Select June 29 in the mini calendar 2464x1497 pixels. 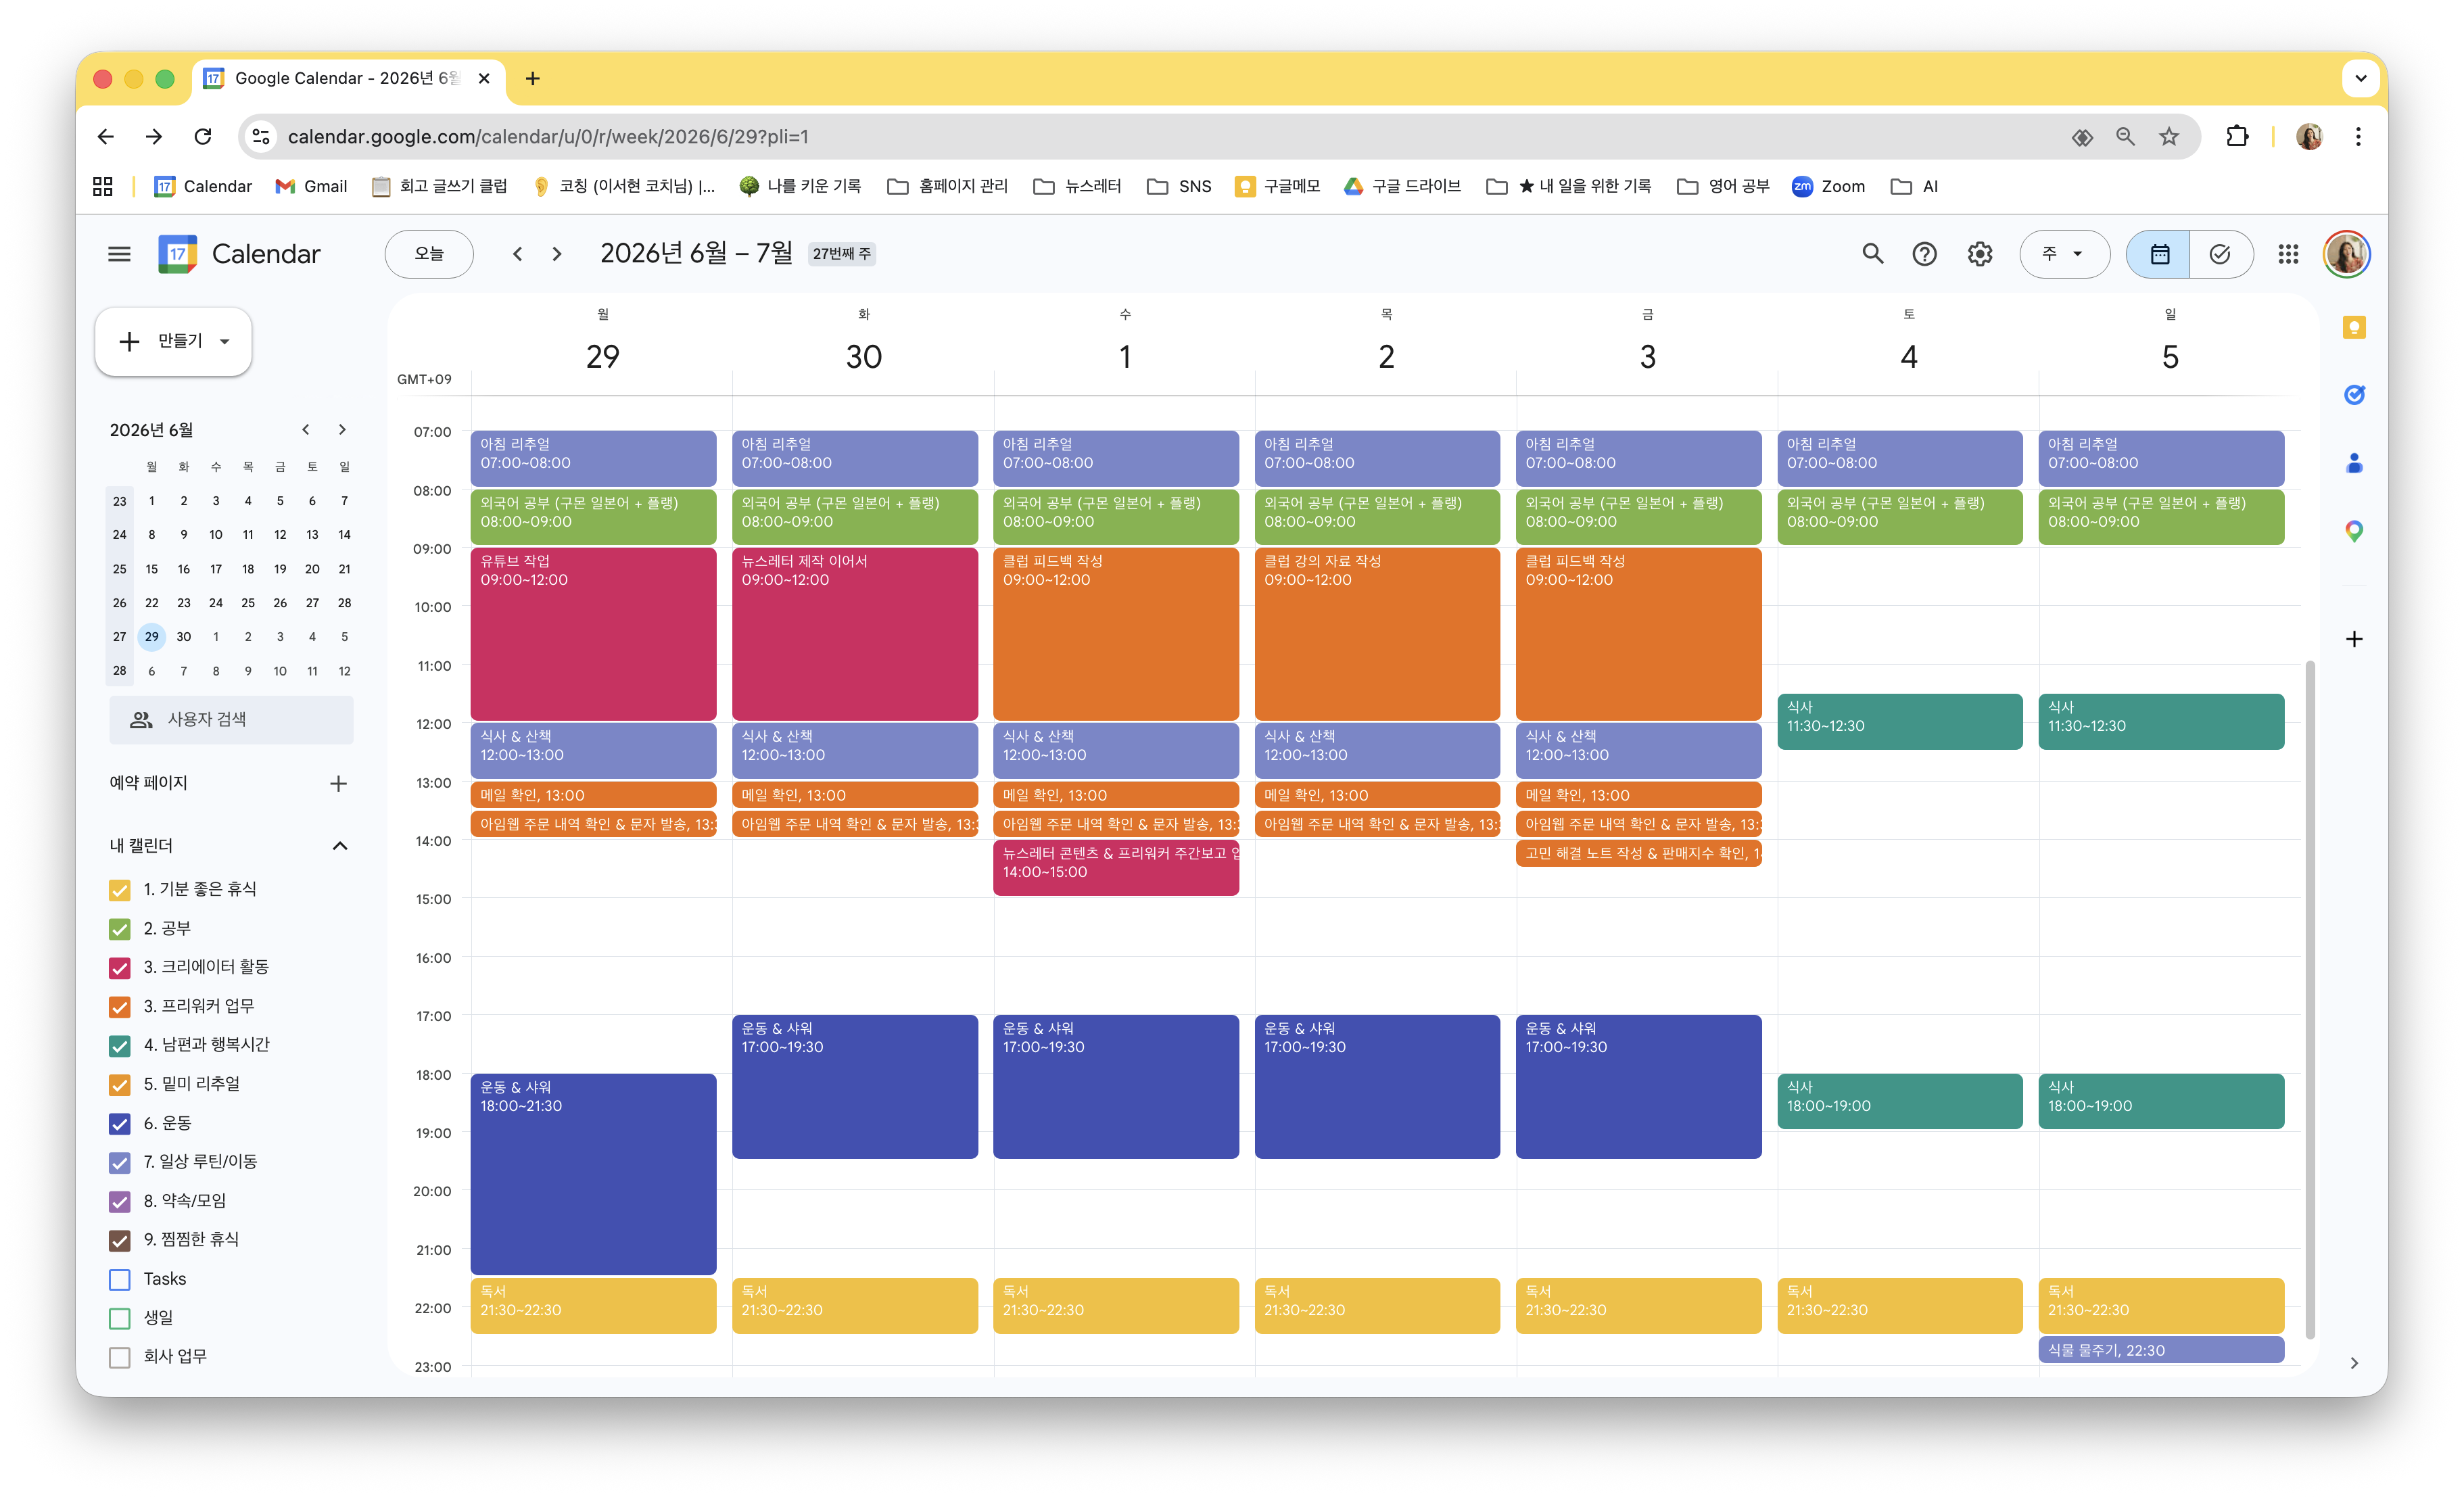(x=152, y=637)
